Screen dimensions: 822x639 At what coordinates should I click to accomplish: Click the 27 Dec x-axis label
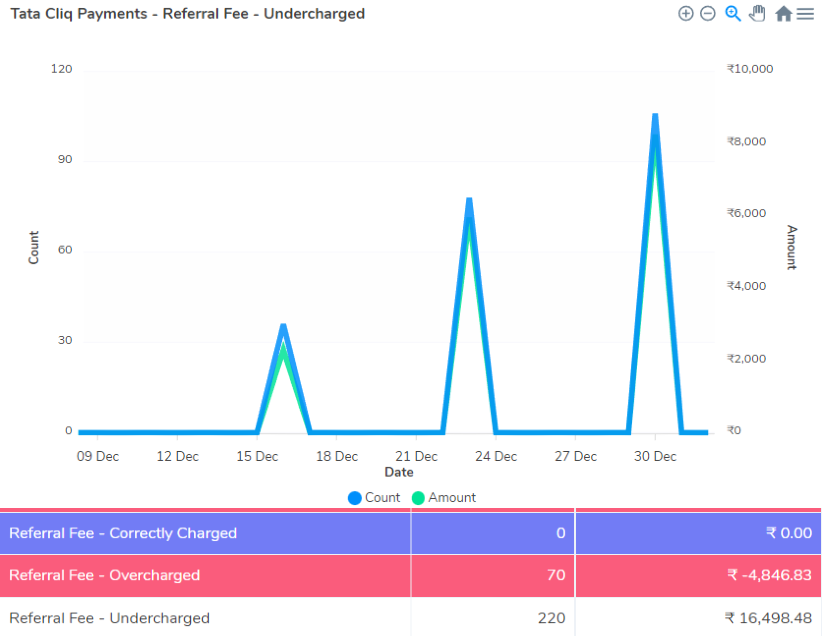pos(576,457)
